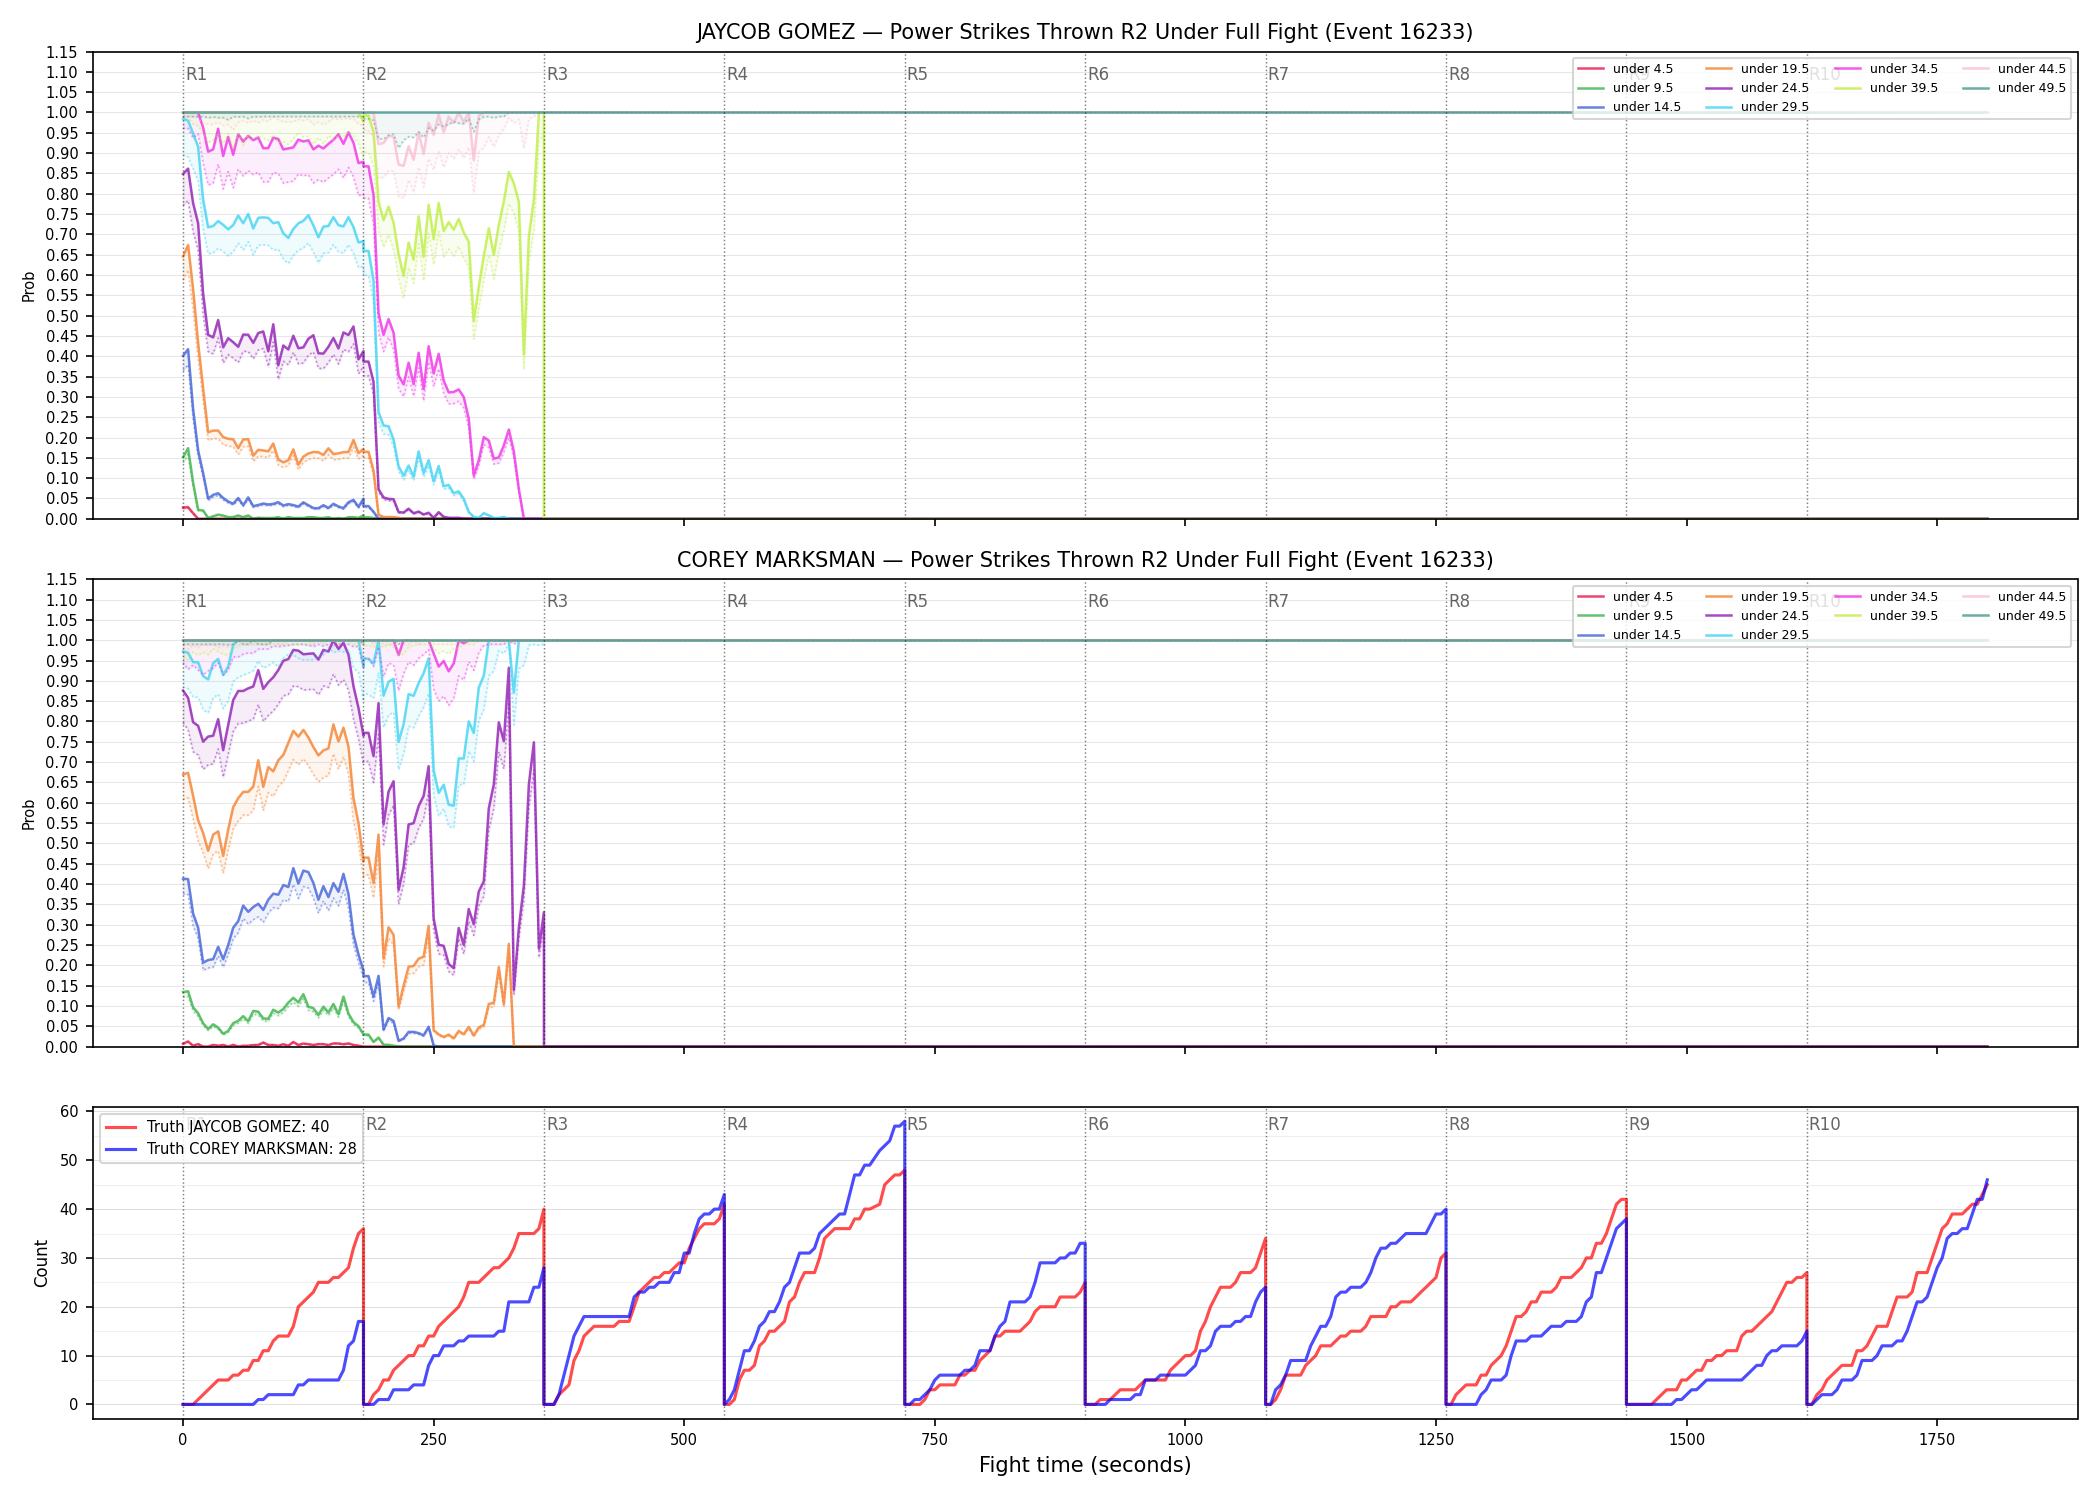2100x1500 pixels.
Task: Click 'under 14.5' legend entry in middle chart
Action: point(1629,635)
